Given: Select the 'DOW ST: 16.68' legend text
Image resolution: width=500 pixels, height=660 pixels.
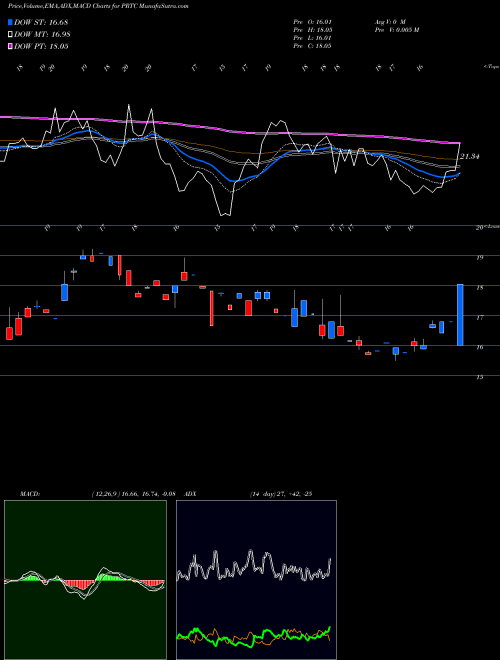Looking at the screenshot, I should pos(41,22).
